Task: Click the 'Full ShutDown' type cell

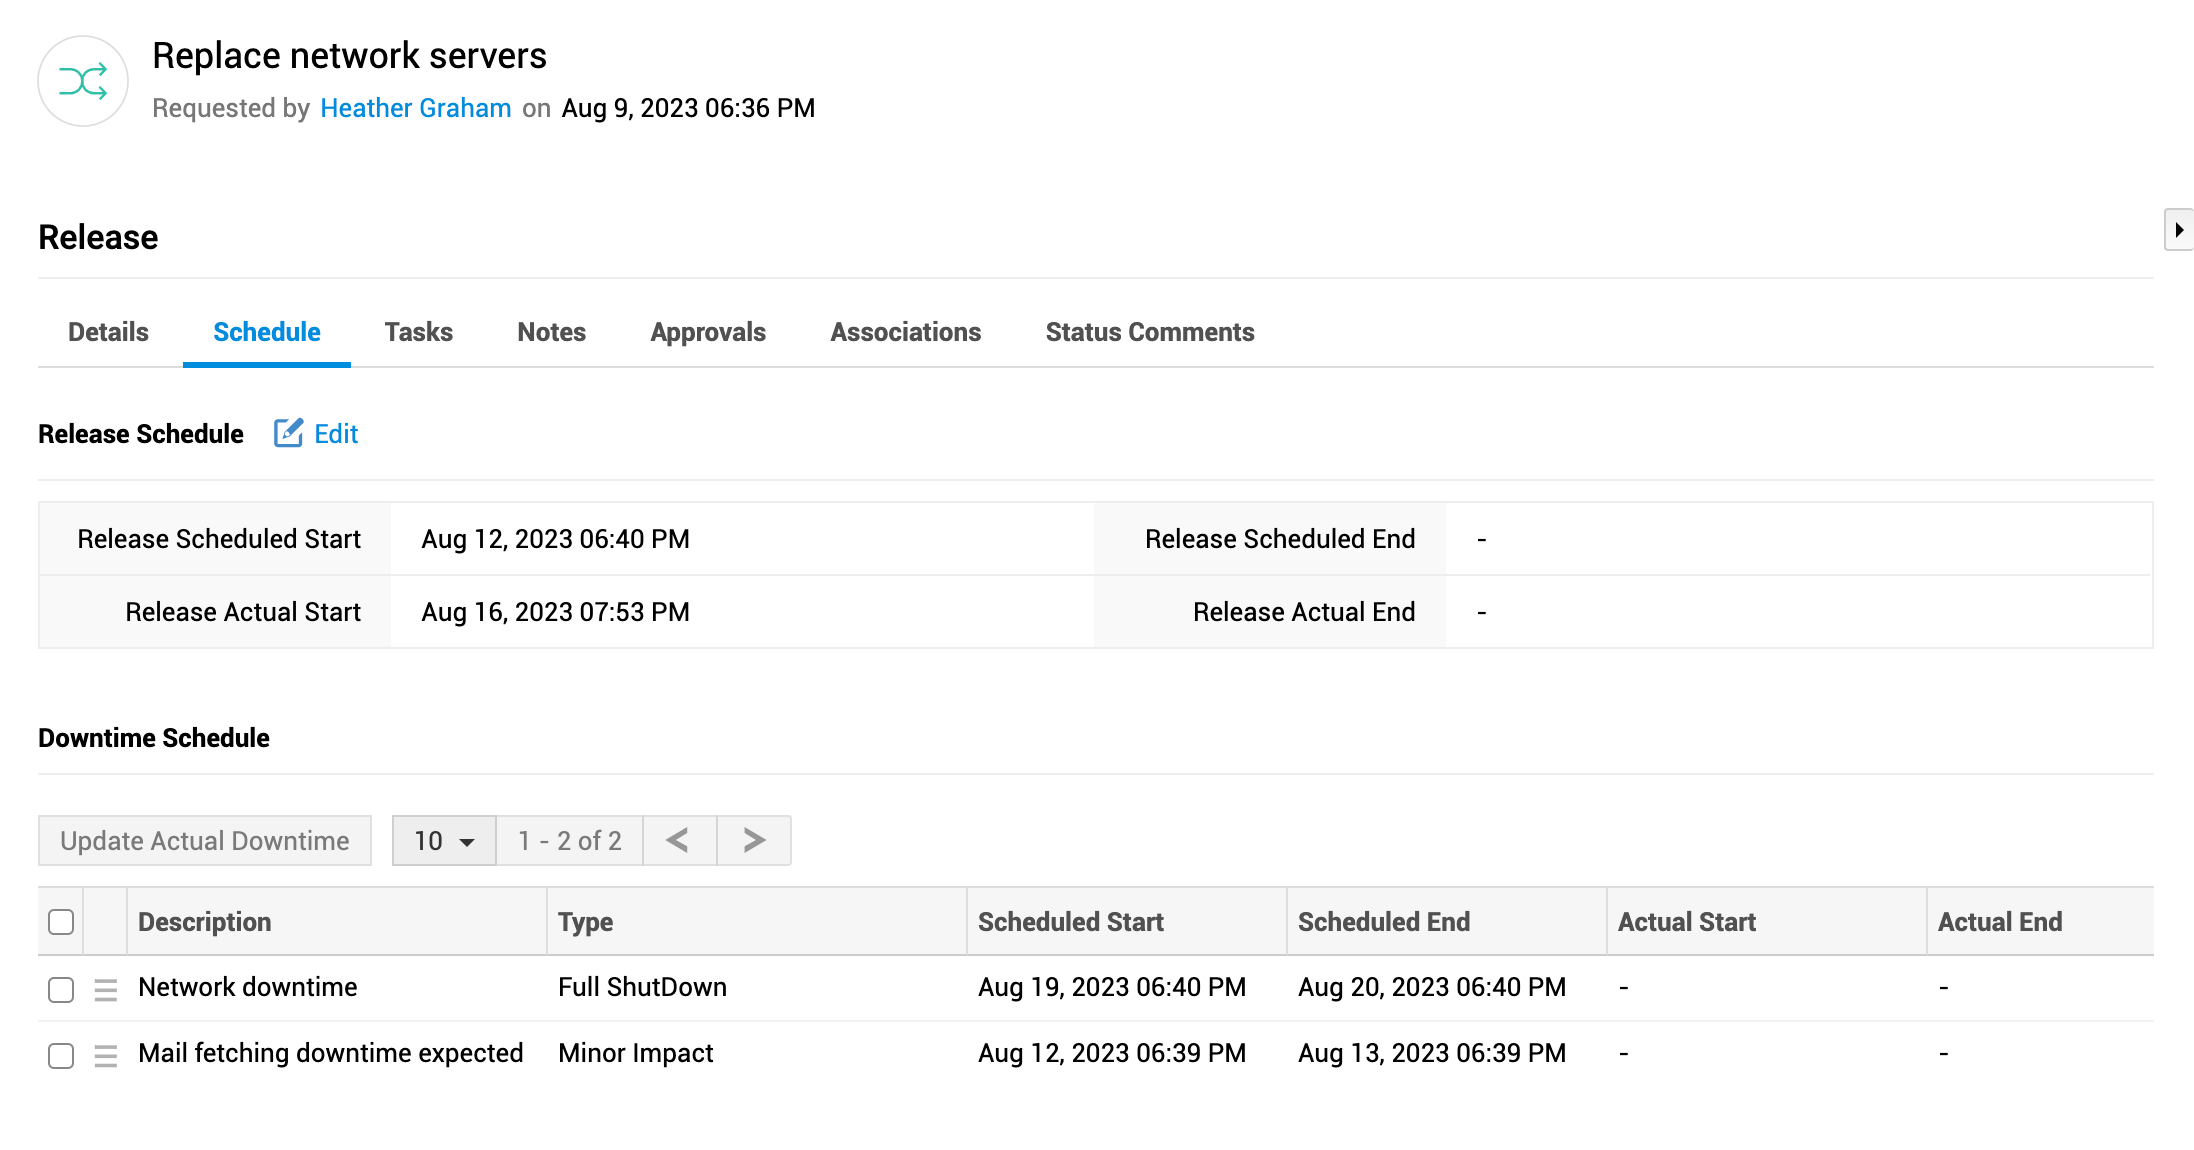Action: click(643, 987)
